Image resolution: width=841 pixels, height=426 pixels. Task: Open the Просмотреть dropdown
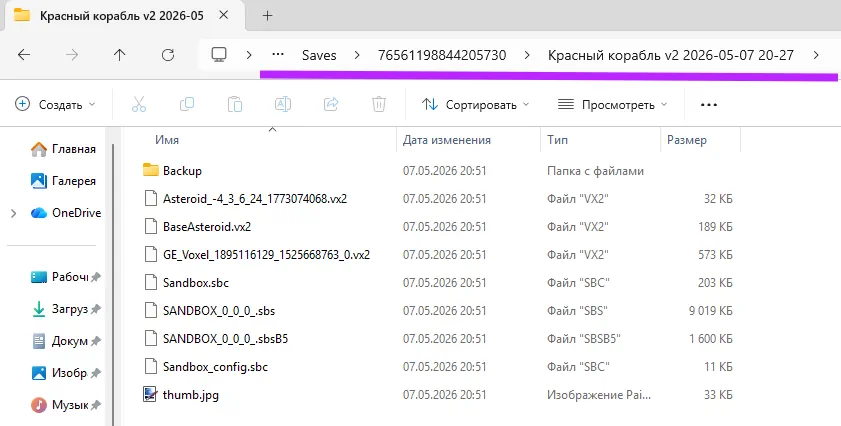[x=612, y=105]
